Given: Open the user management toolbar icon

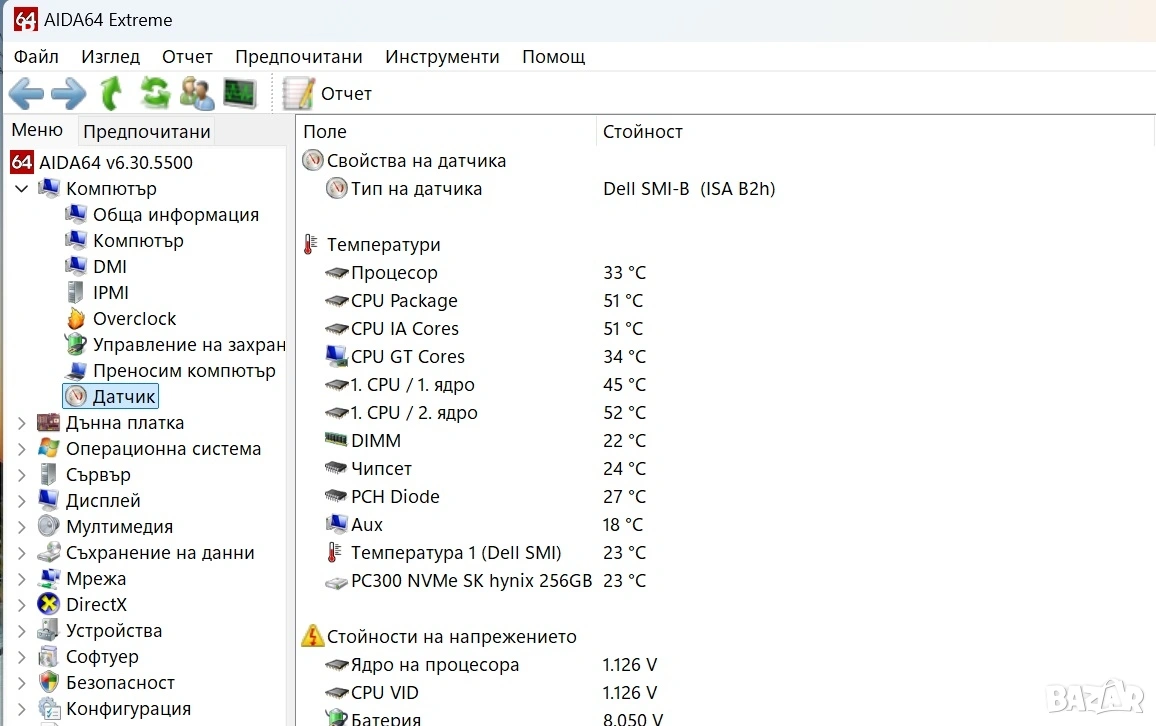Looking at the screenshot, I should tap(197, 94).
